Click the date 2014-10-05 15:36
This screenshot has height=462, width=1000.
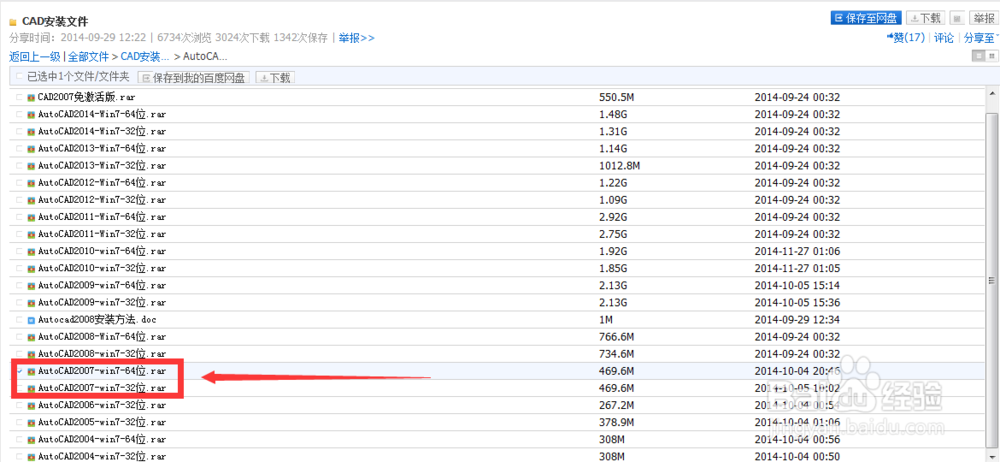point(797,302)
